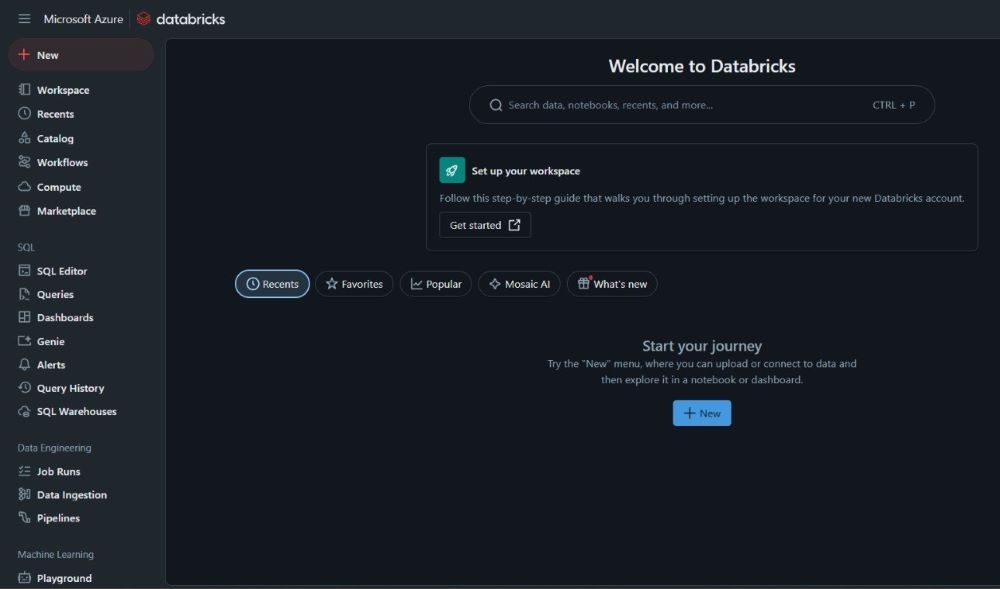
Task: Click the Pipelines label
Action: [x=58, y=518]
